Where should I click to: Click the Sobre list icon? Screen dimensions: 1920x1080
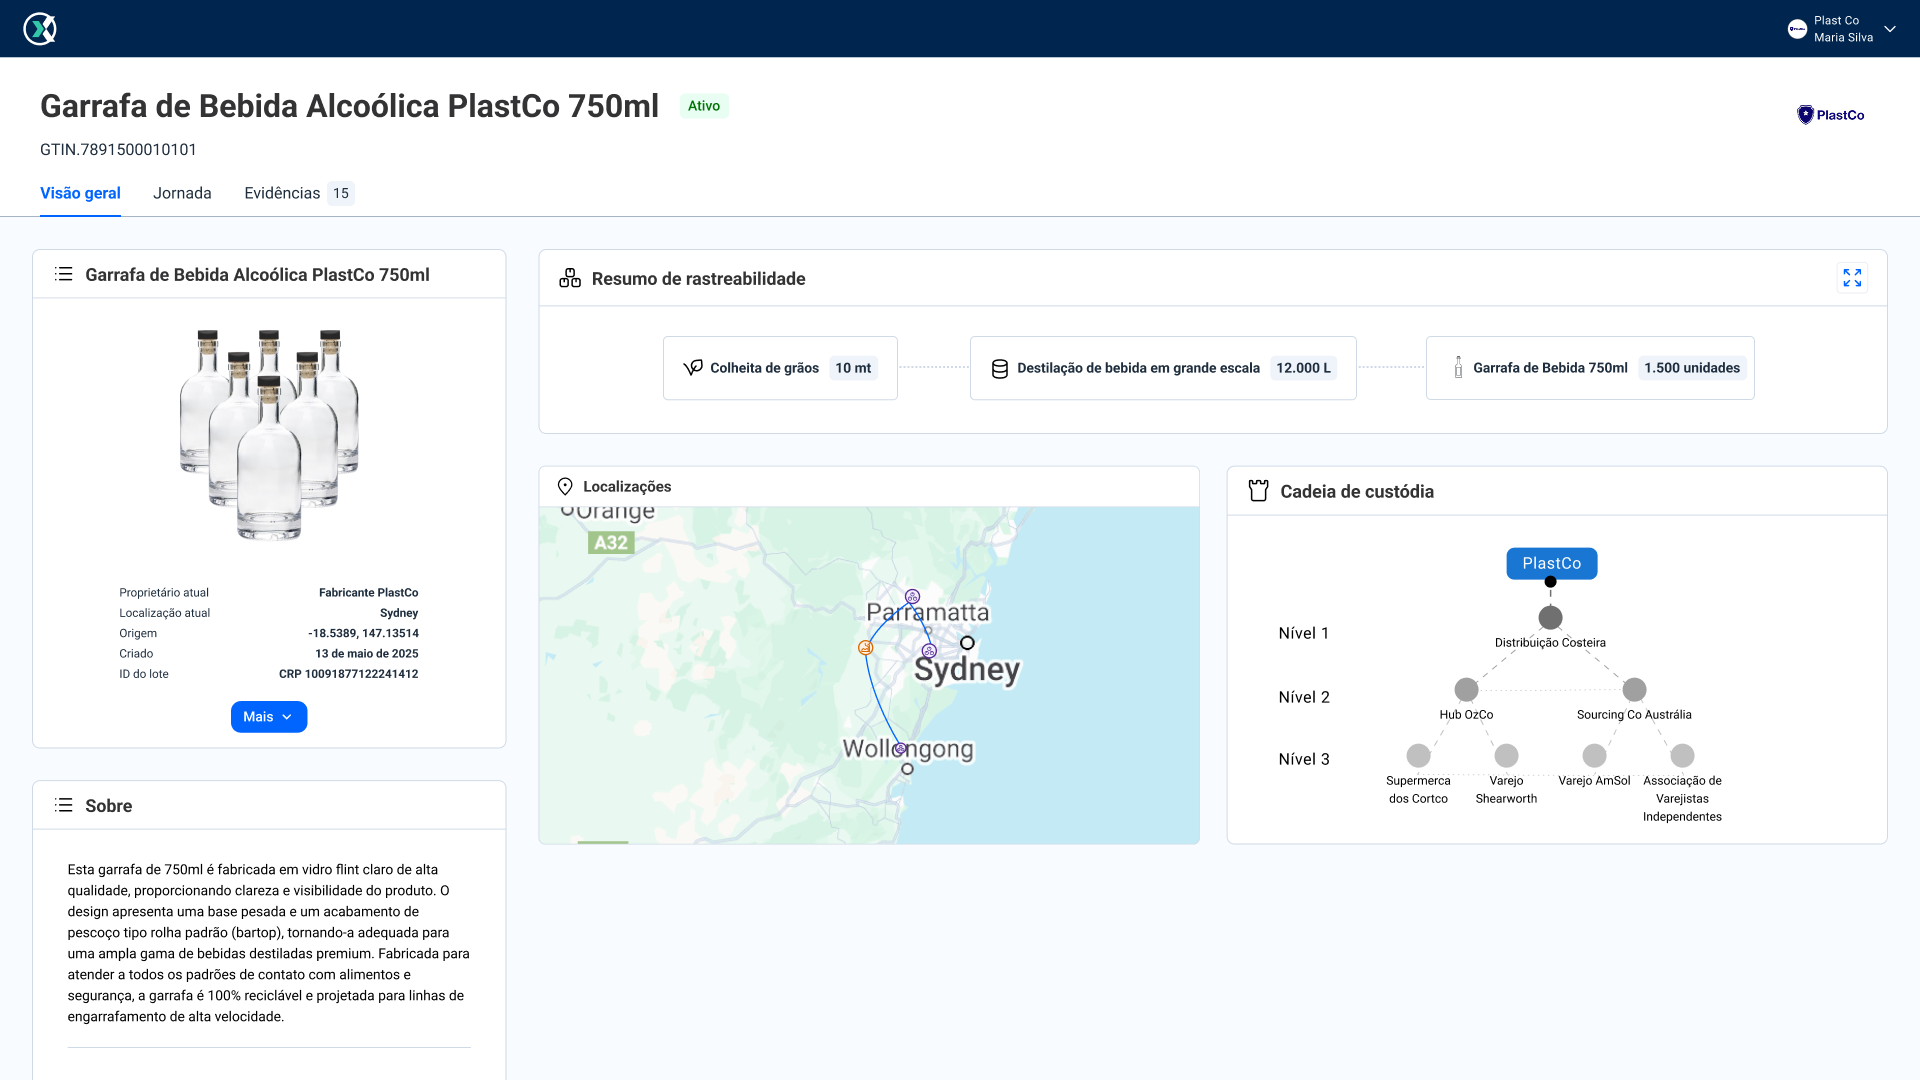[x=64, y=806]
